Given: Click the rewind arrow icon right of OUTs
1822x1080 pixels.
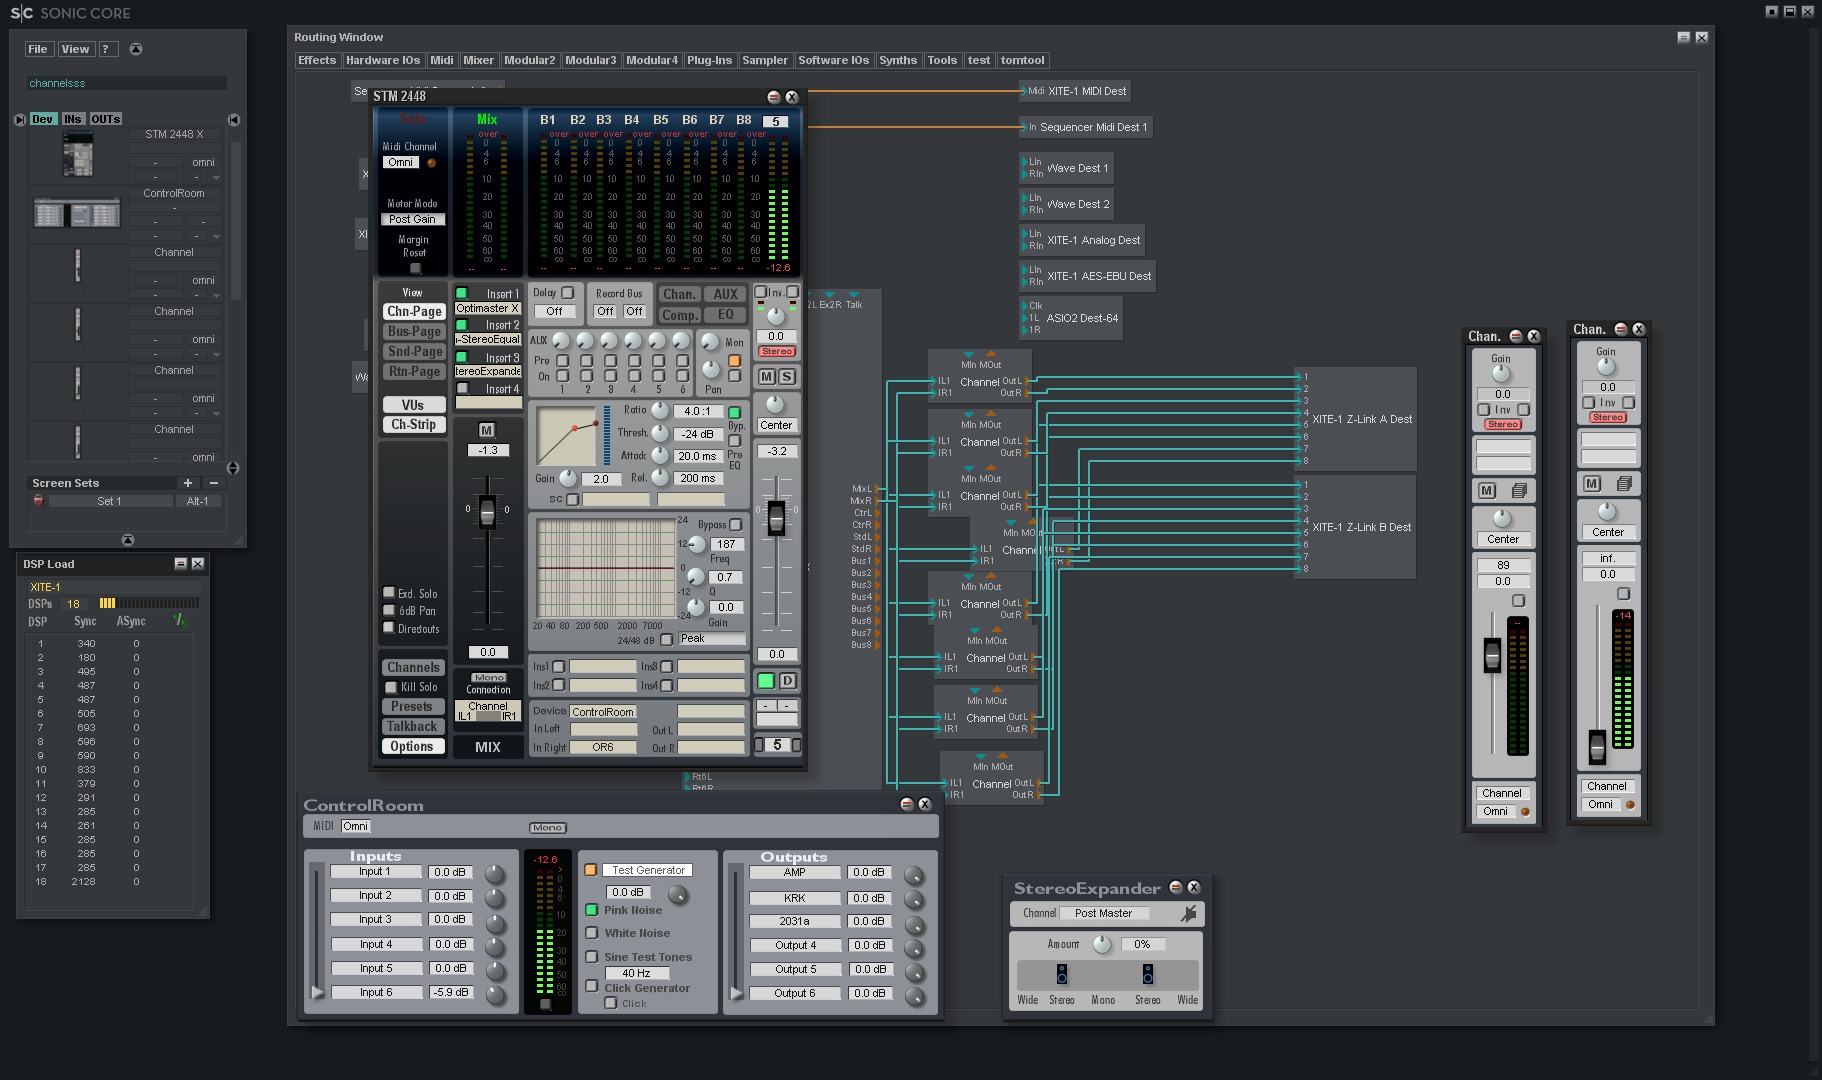Looking at the screenshot, I should [x=234, y=119].
